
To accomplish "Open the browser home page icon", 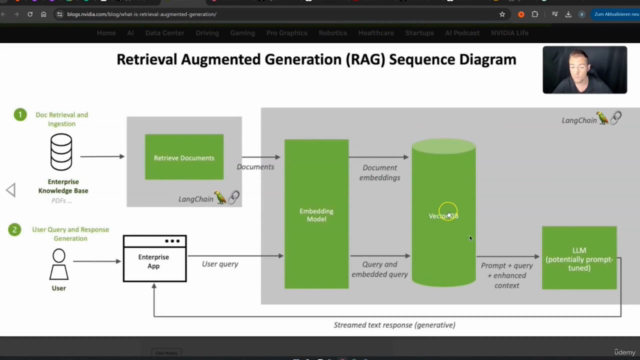I will pyautogui.click(x=43, y=14).
